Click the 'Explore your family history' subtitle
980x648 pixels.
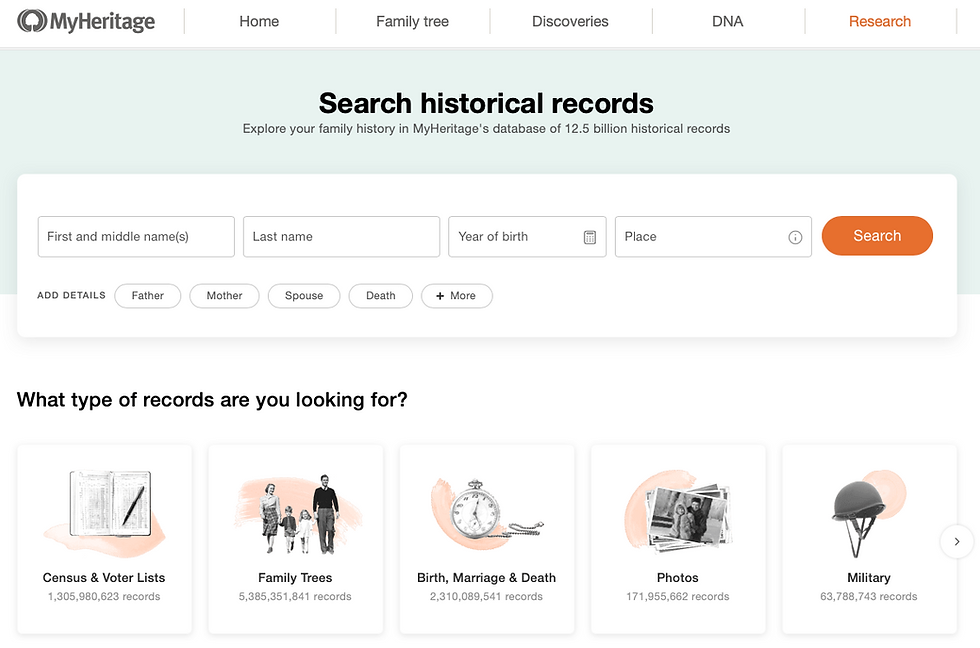pos(486,129)
